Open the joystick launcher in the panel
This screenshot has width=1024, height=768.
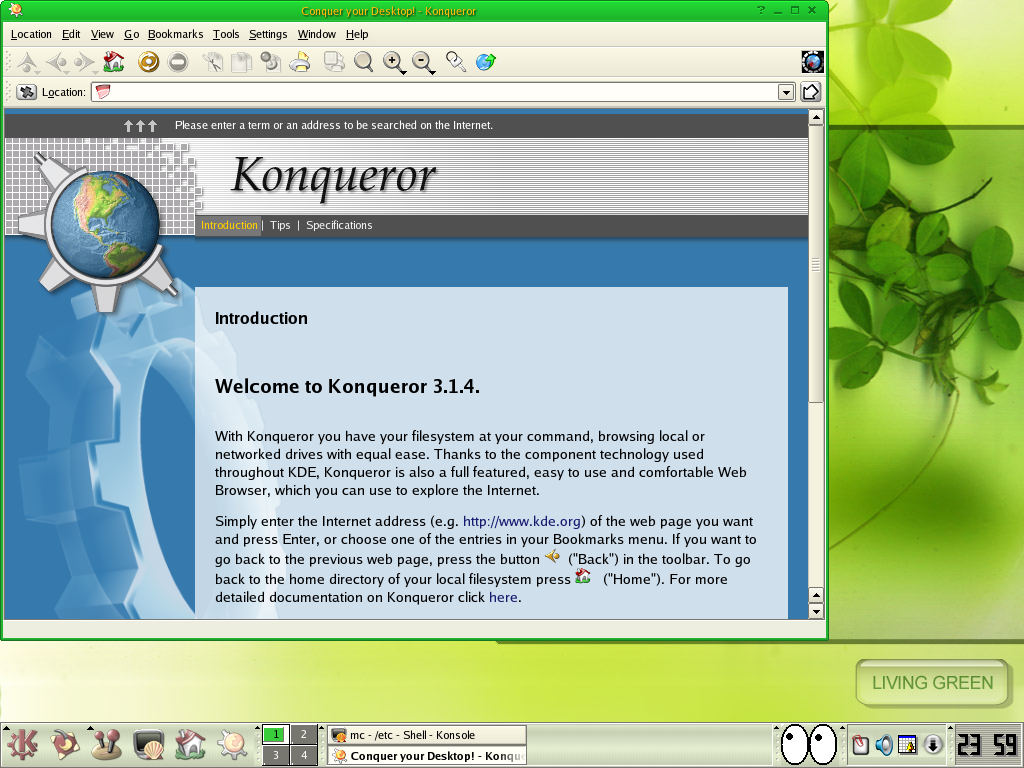(x=105, y=744)
